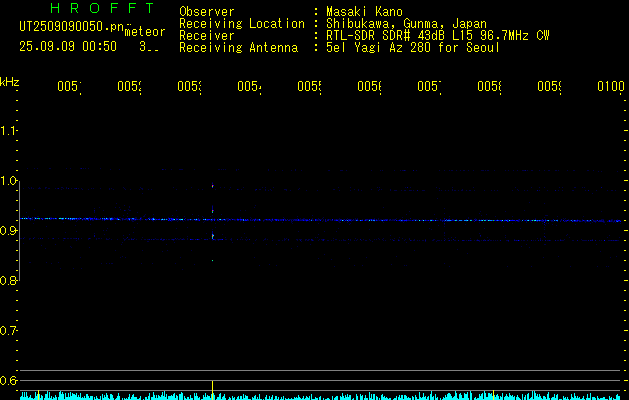Image resolution: width=629 pixels, height=400 pixels.
Task: Click the 'Receiving Antenna' label
Action: [238, 48]
